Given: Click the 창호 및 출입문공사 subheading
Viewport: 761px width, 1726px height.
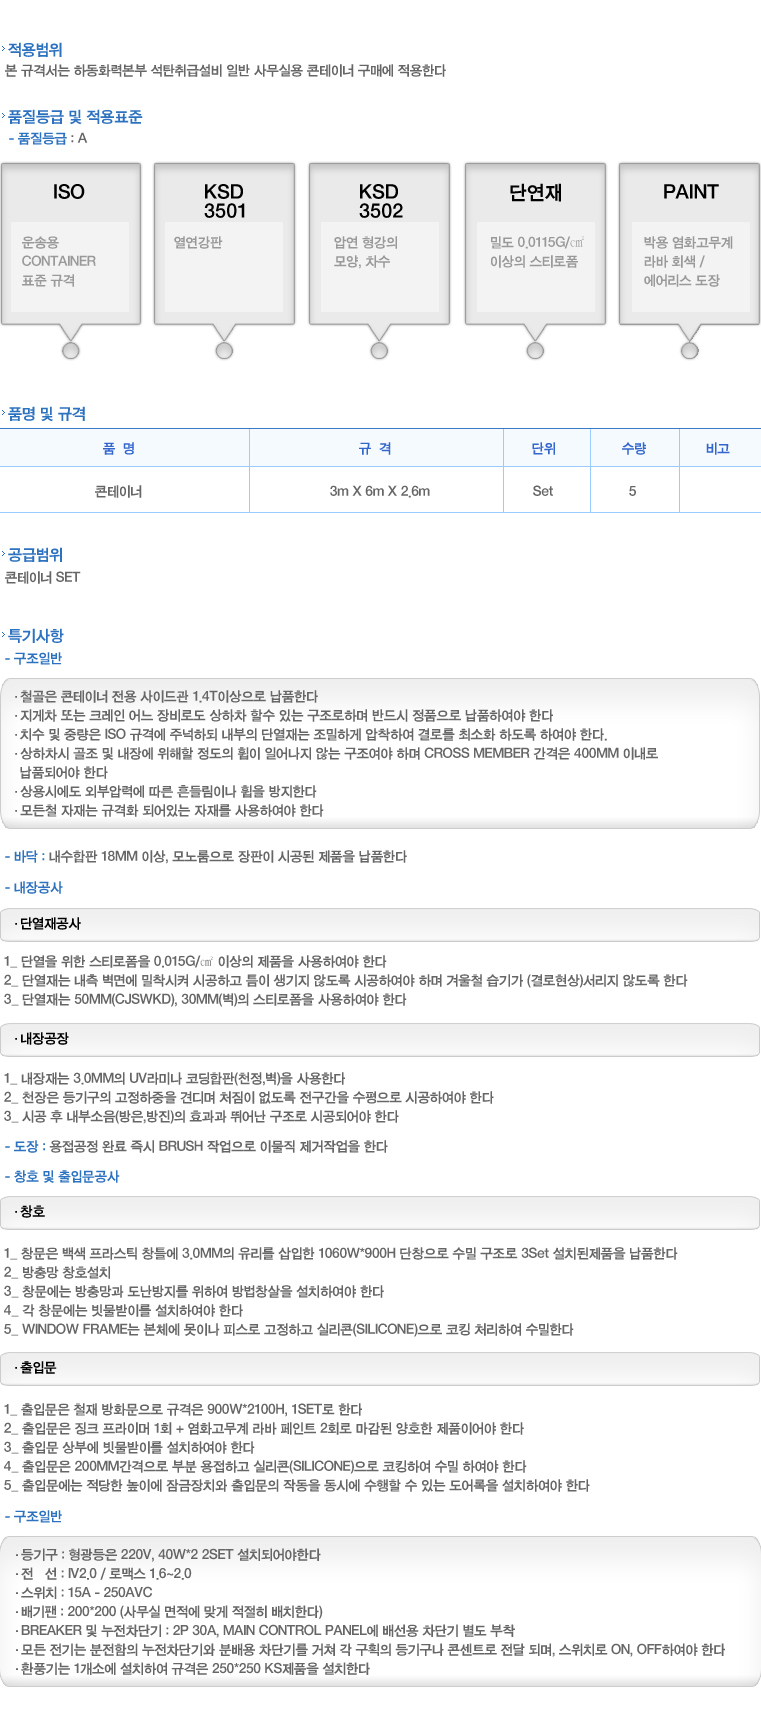Looking at the screenshot, I should 63,1177.
